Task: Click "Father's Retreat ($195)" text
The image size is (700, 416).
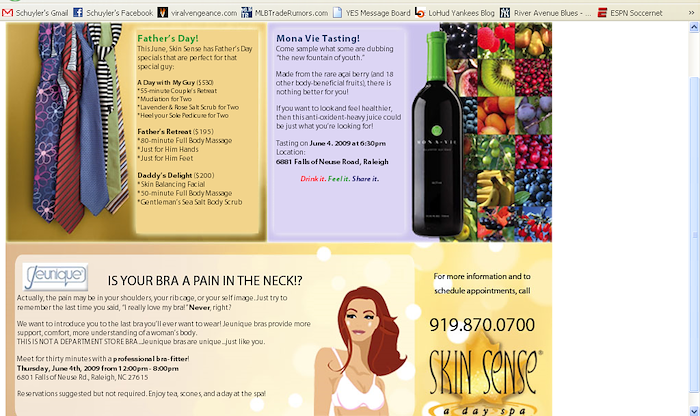Action: click(x=175, y=132)
